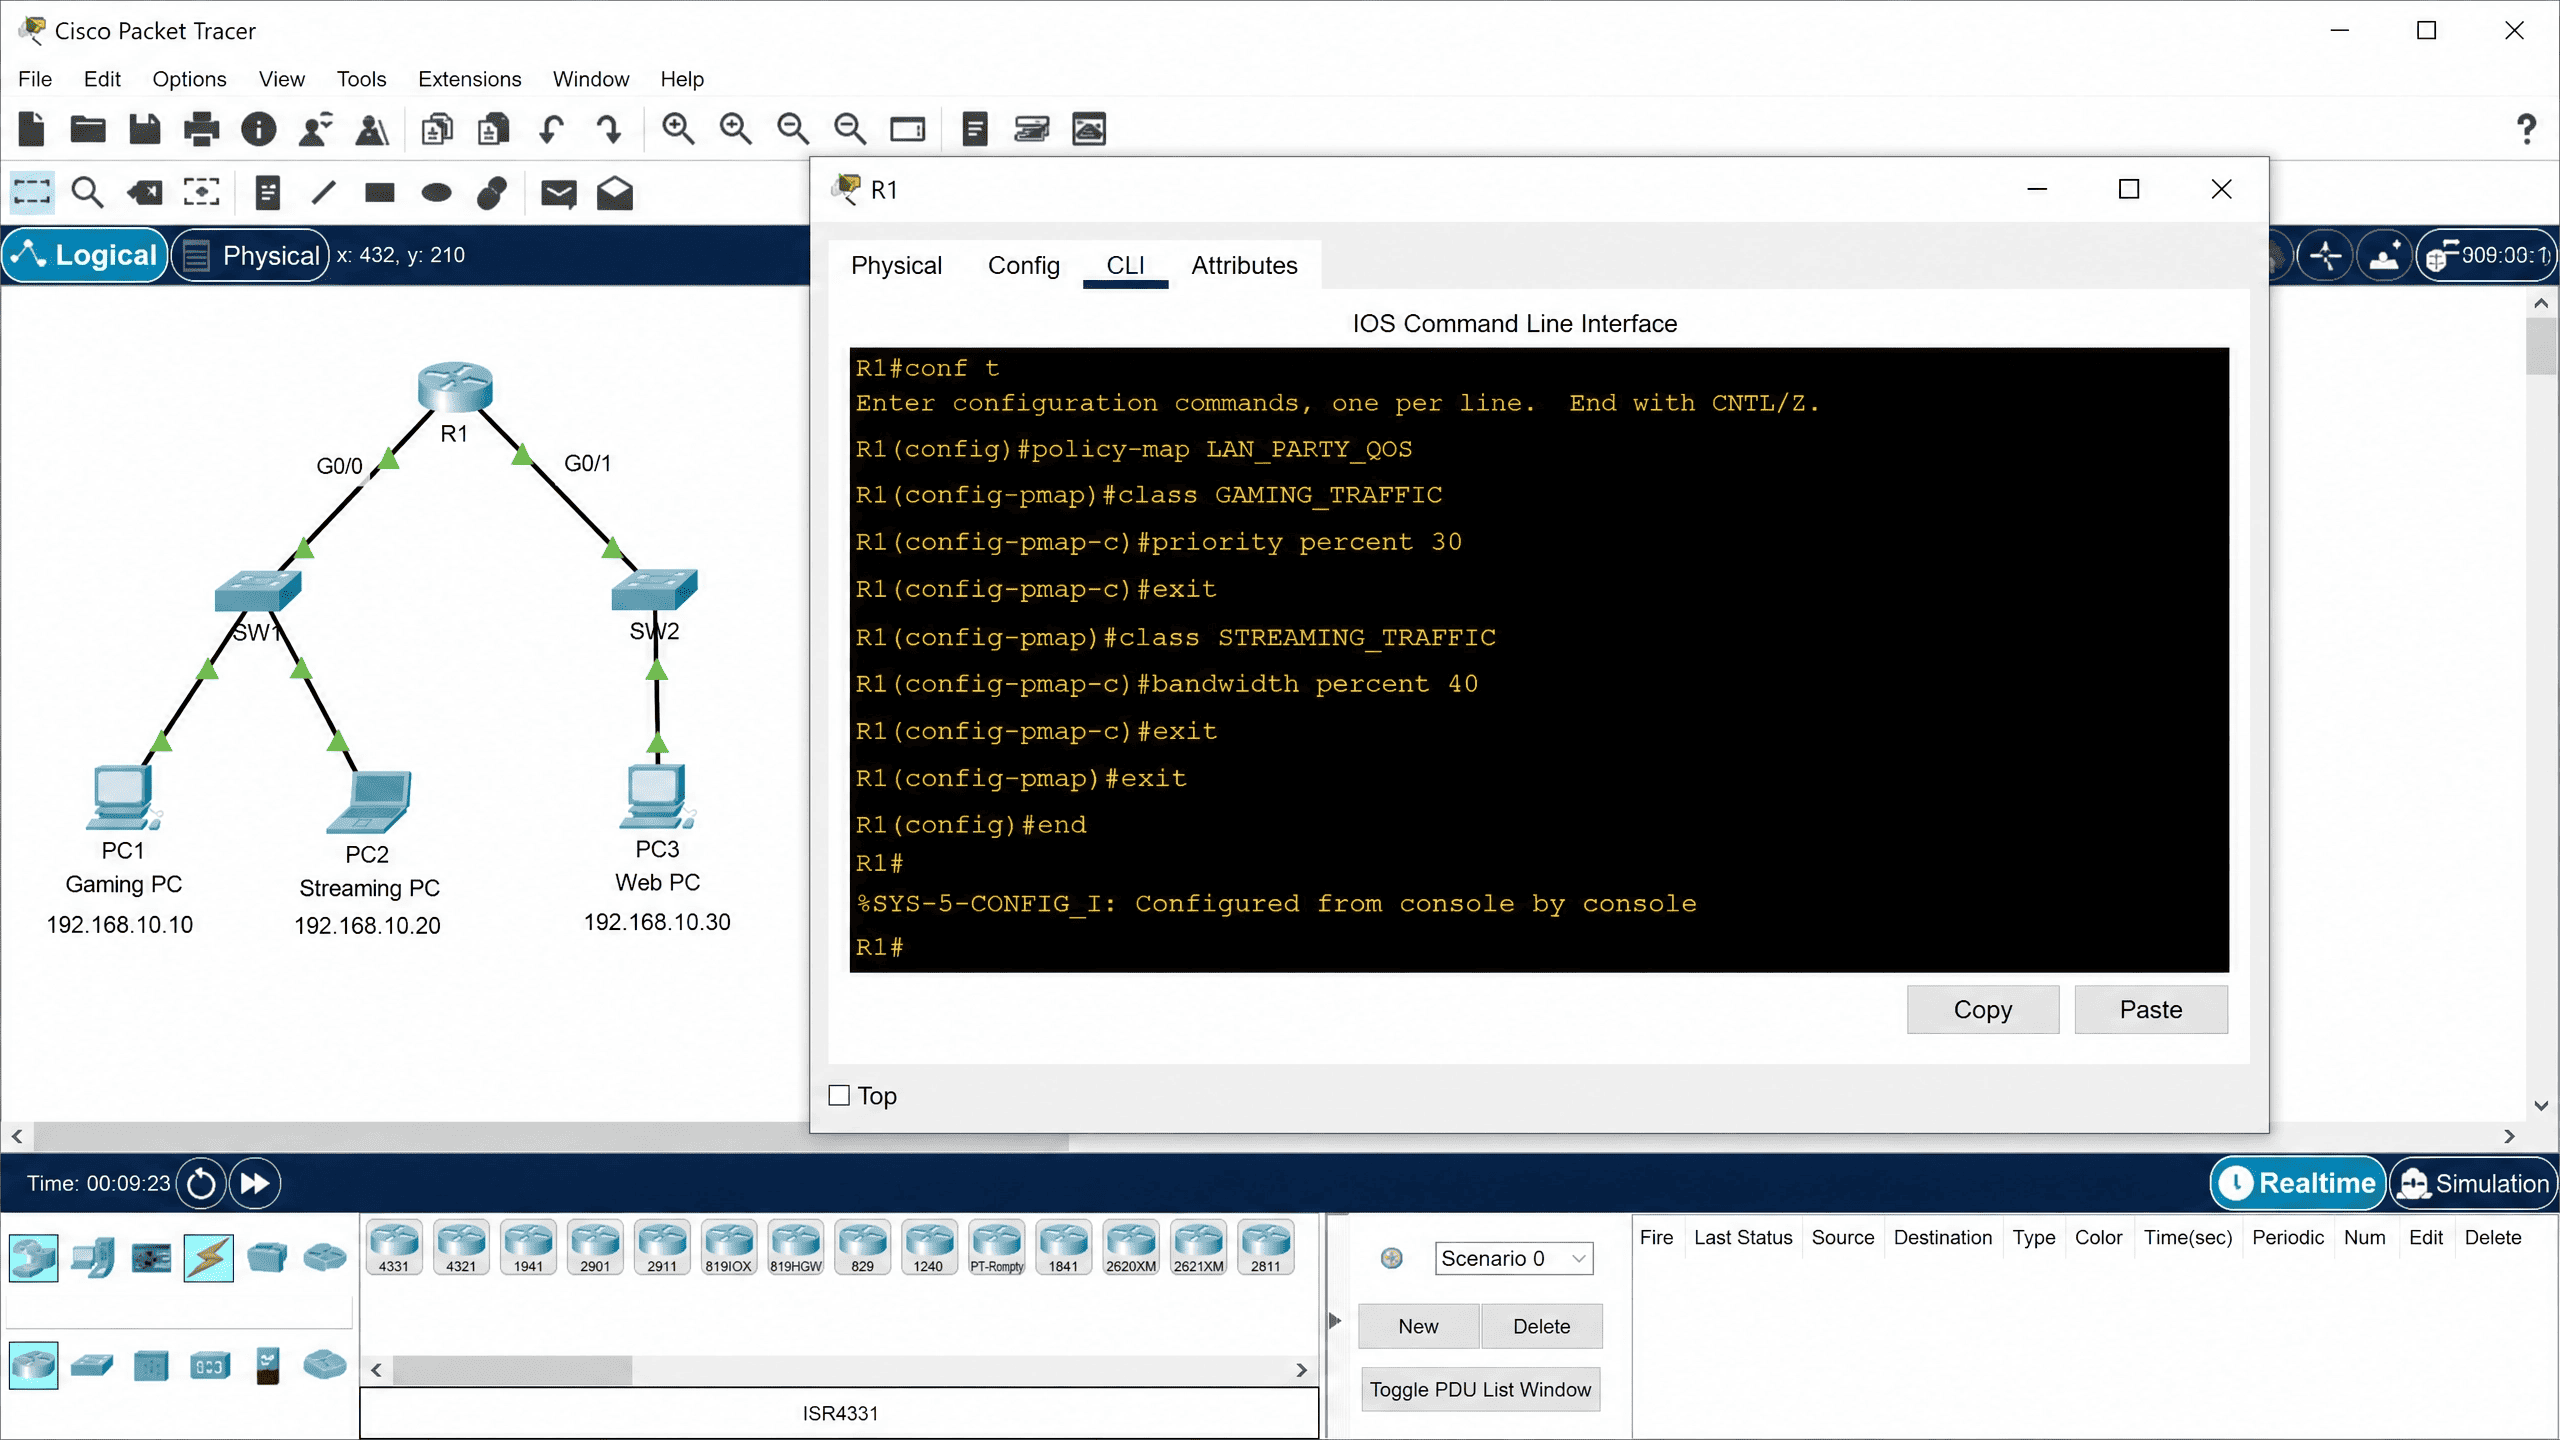Image resolution: width=2560 pixels, height=1440 pixels.
Task: Select the Resize Shape tool
Action: click(201, 193)
